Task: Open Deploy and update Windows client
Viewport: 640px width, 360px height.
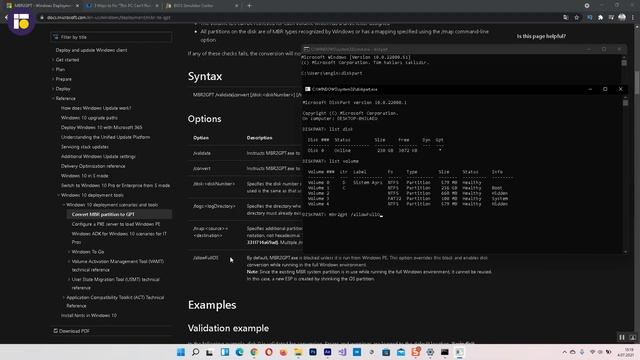Action: [91, 50]
